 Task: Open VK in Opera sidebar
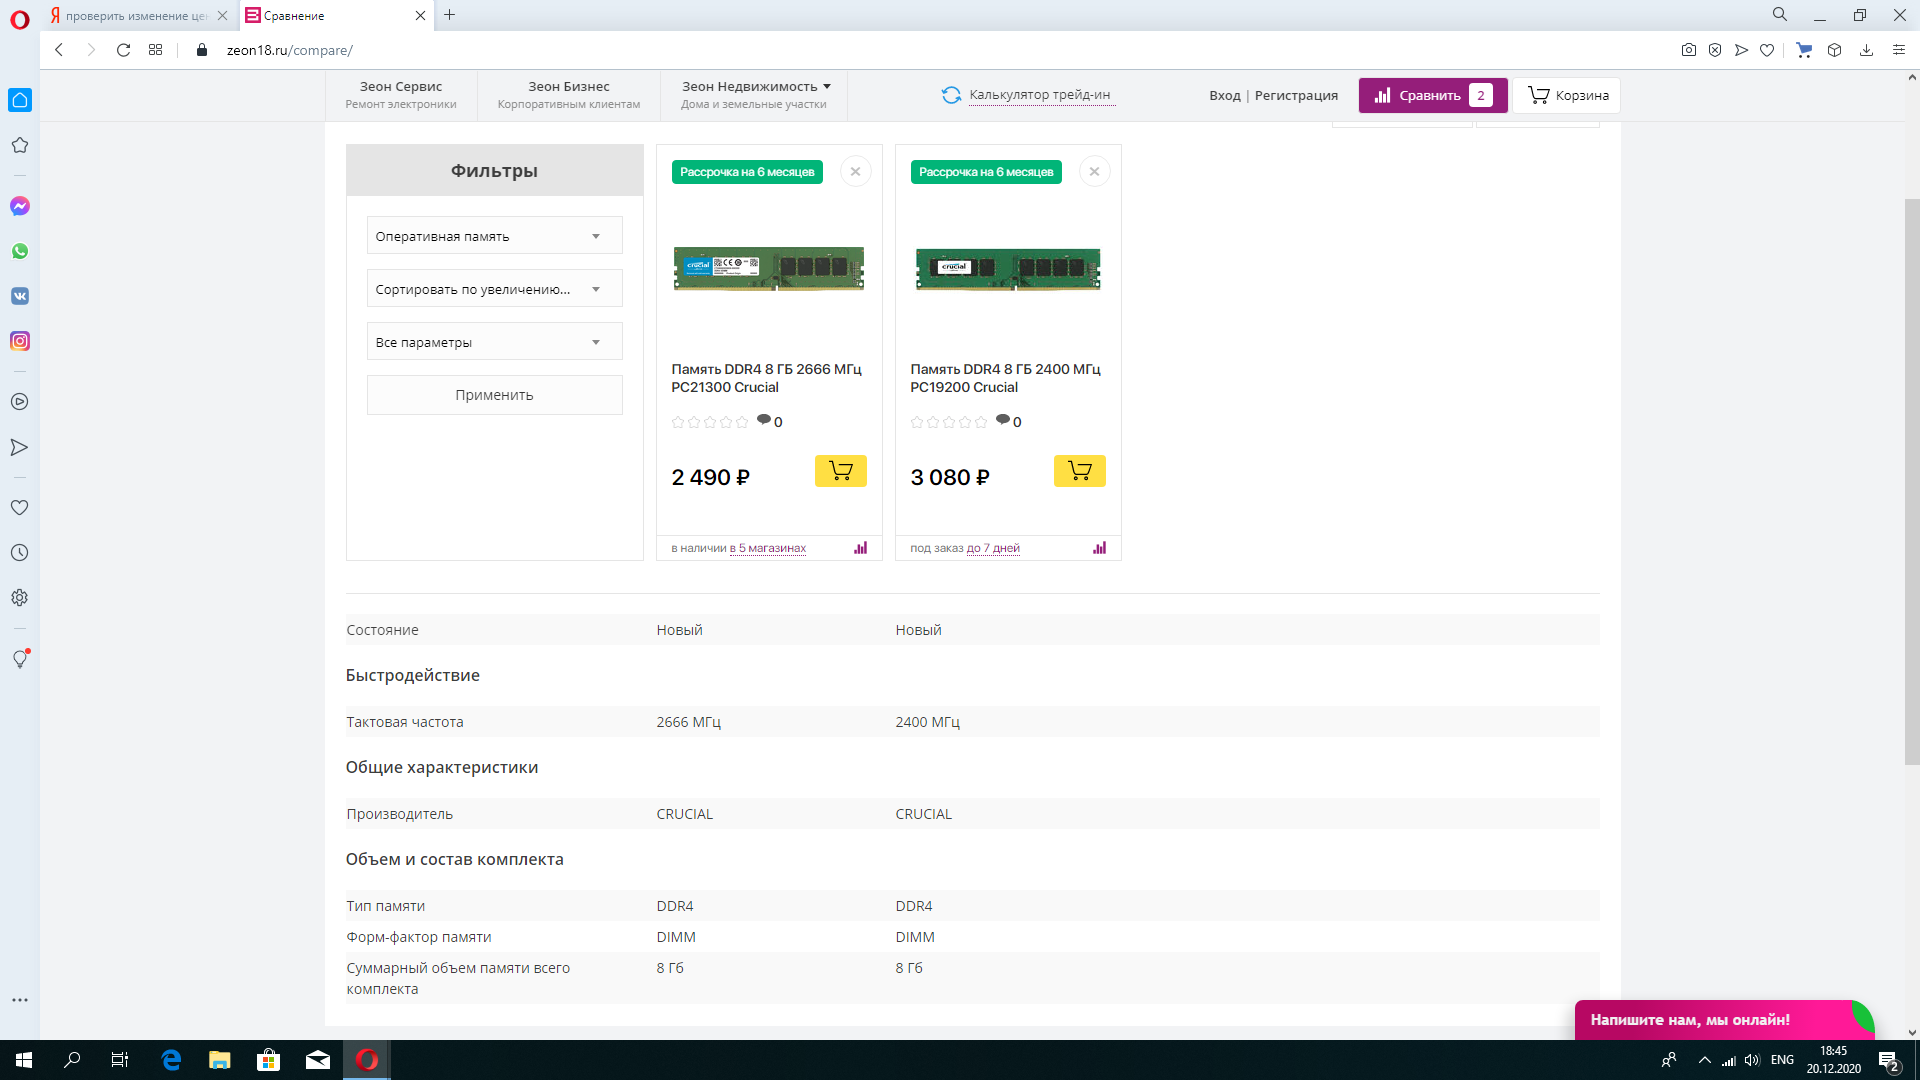tap(20, 296)
